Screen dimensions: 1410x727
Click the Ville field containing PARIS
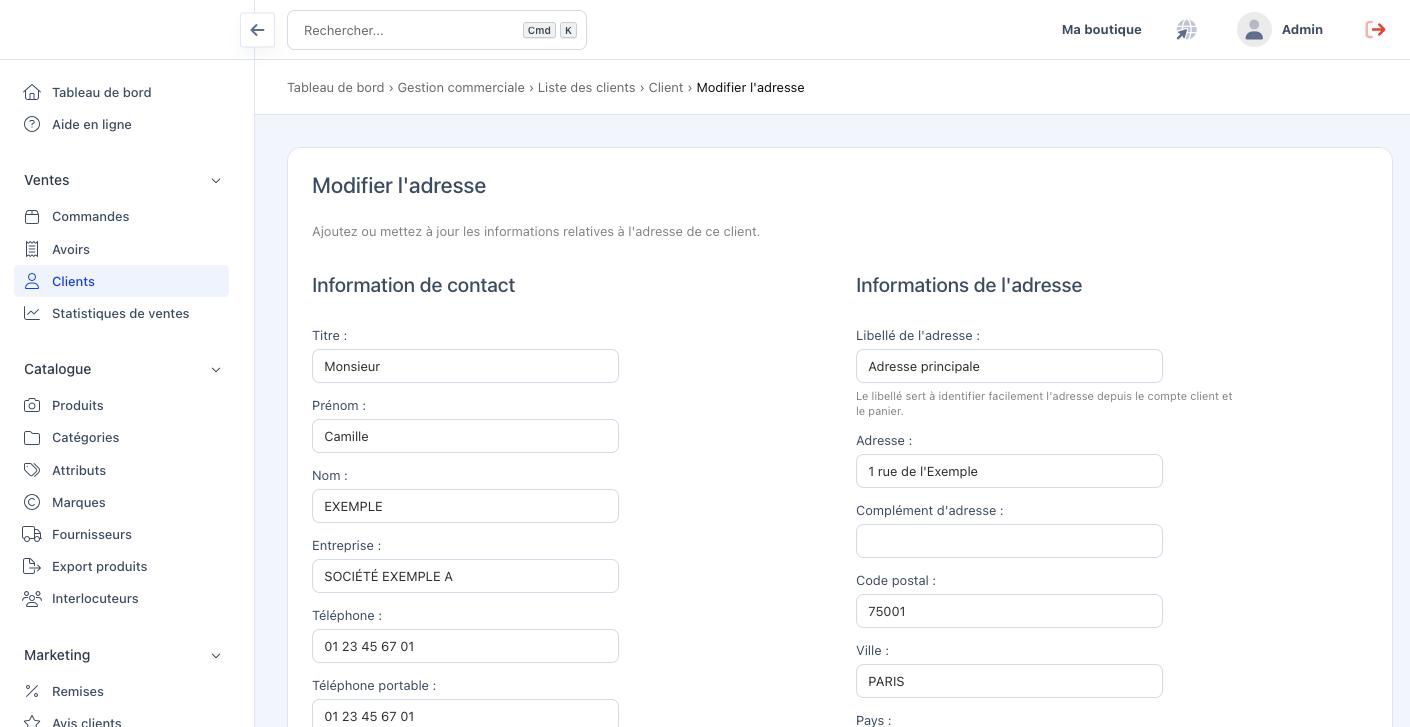coord(1009,681)
